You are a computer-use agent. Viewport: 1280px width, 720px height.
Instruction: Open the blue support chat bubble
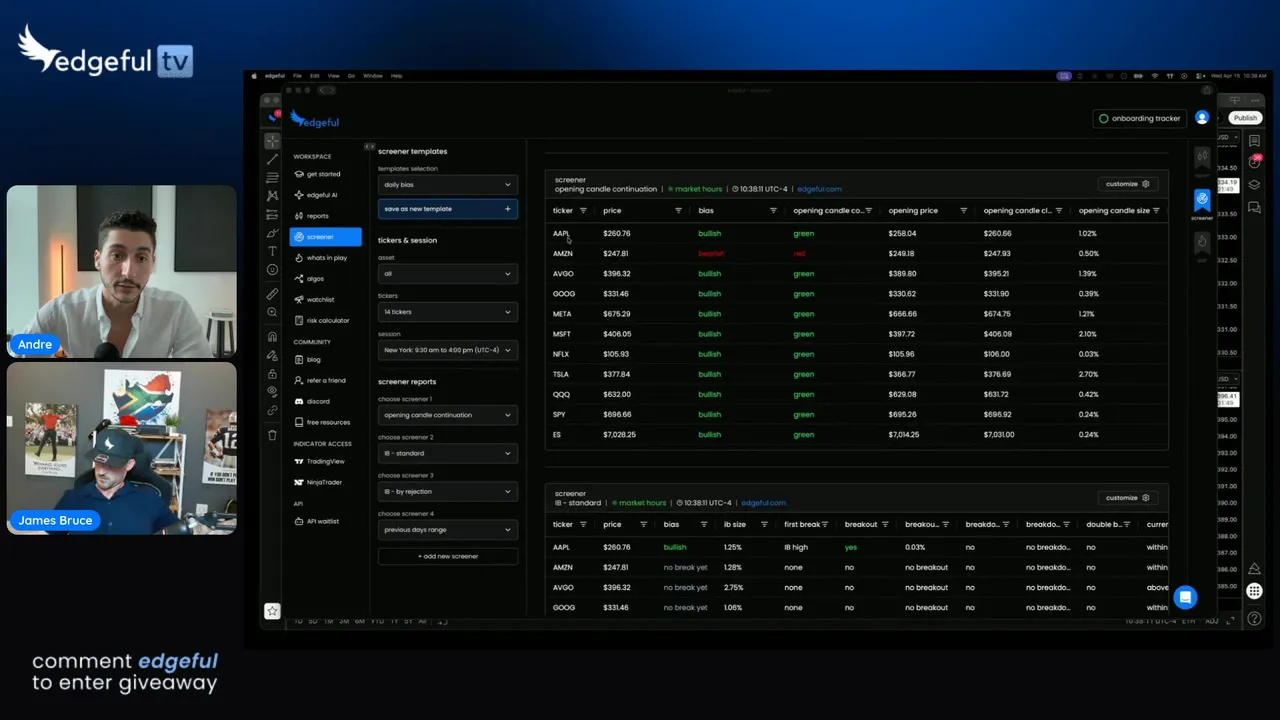pyautogui.click(x=1185, y=597)
